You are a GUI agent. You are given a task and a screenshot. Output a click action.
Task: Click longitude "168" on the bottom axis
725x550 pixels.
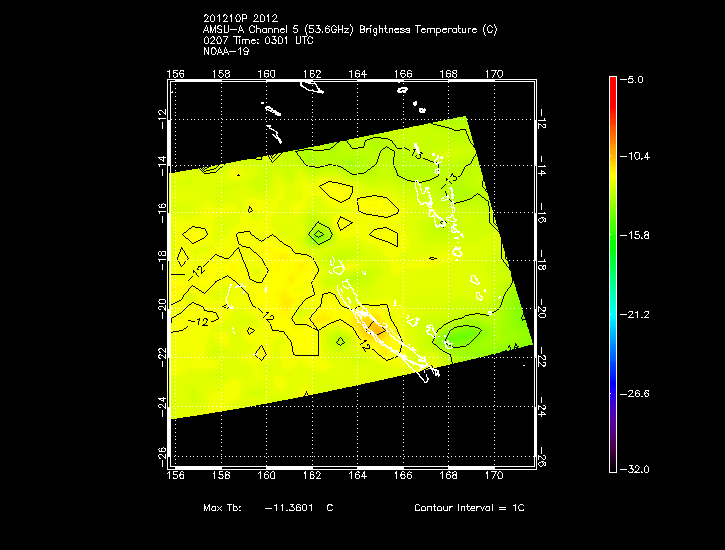click(x=448, y=475)
